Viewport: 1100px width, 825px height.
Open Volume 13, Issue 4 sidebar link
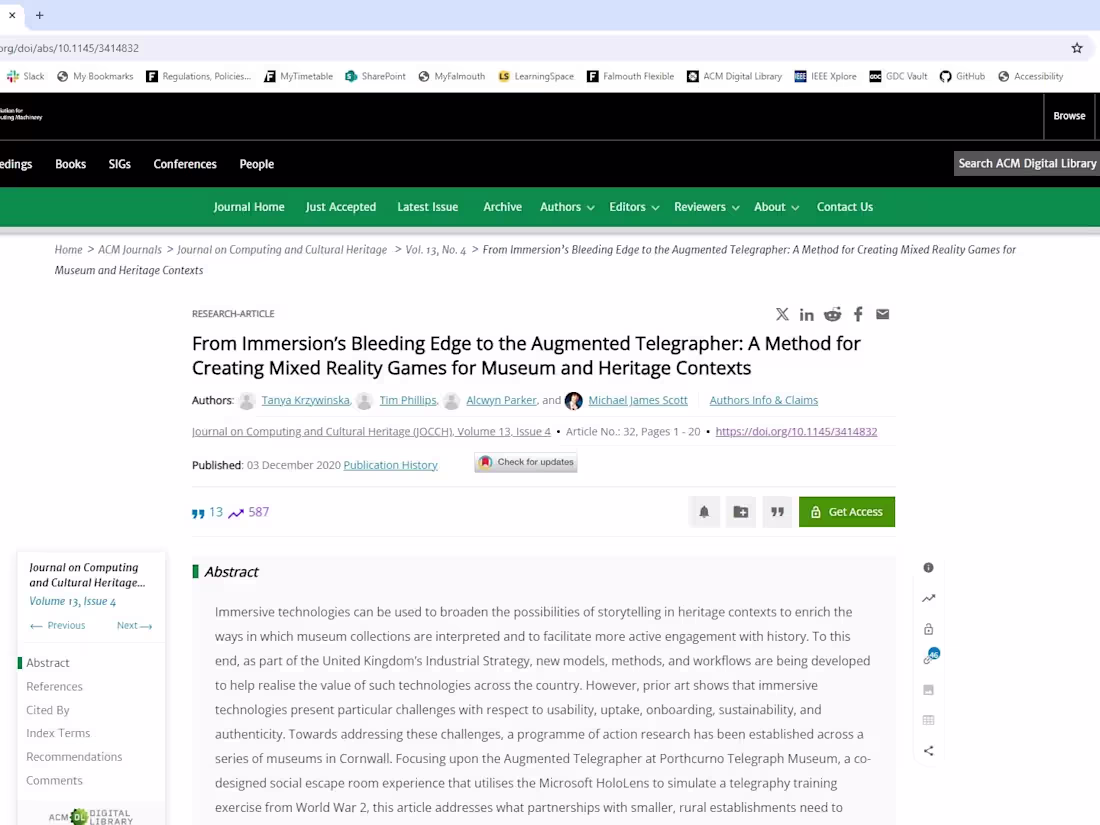pyautogui.click(x=73, y=601)
